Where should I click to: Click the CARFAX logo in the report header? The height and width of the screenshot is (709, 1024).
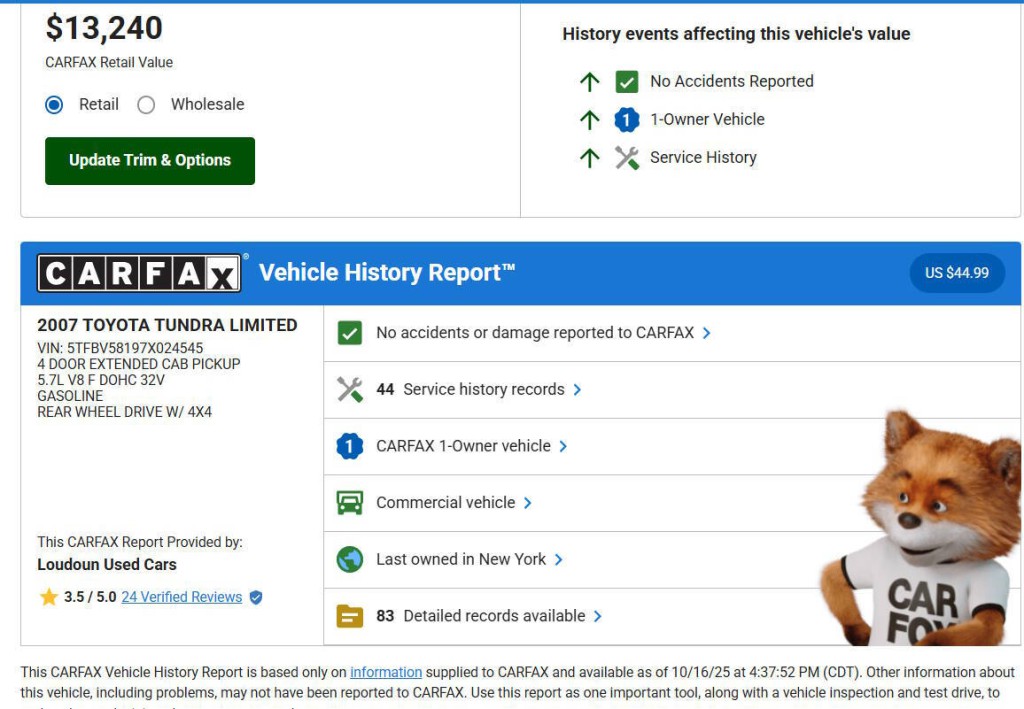coord(139,271)
